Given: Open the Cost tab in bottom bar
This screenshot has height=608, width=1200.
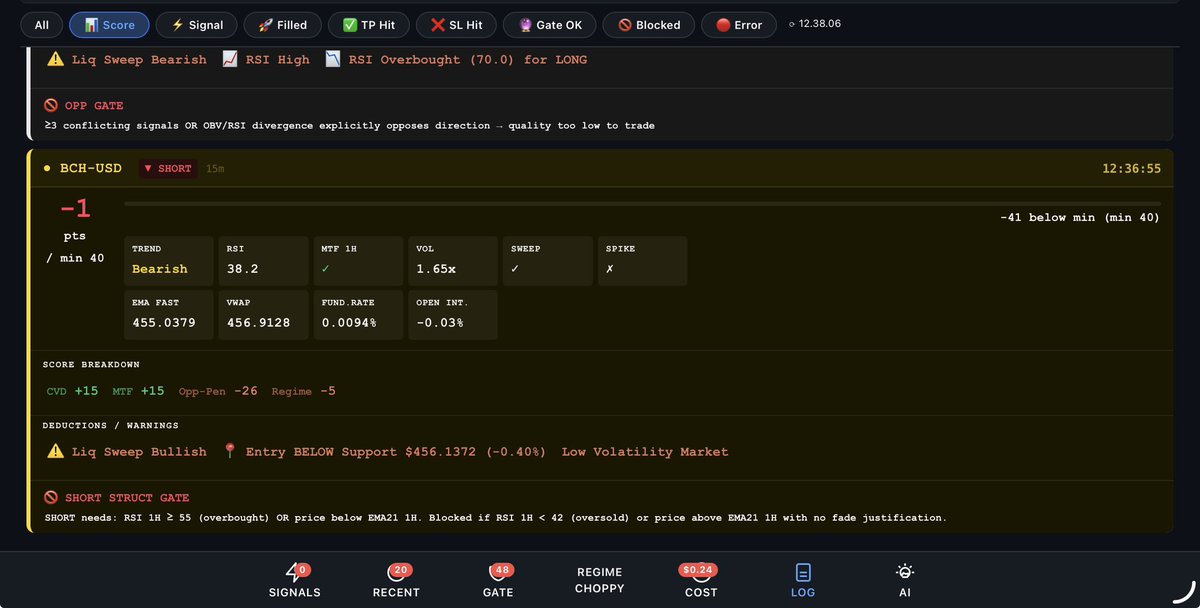Looking at the screenshot, I should [701, 580].
